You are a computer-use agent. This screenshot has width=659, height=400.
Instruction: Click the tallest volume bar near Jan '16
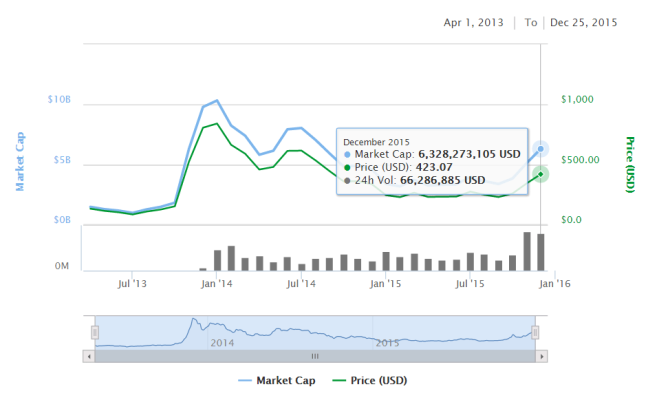click(x=527, y=251)
